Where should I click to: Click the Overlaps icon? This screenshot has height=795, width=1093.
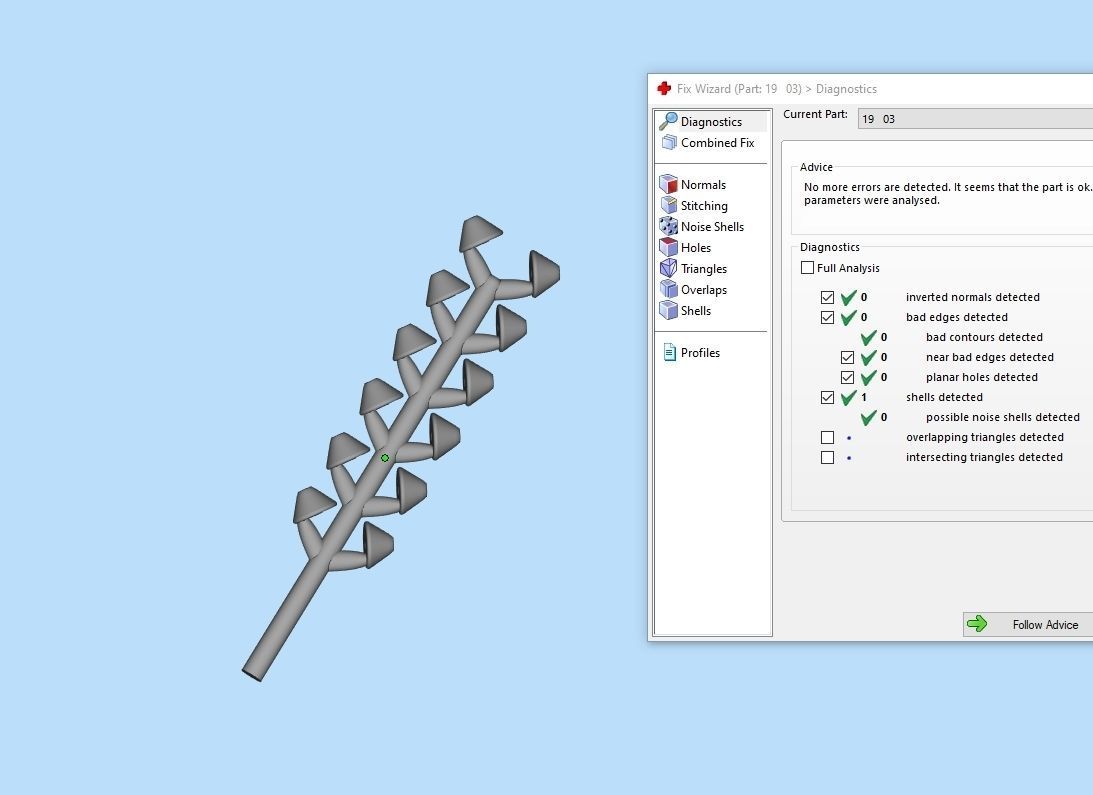point(668,289)
